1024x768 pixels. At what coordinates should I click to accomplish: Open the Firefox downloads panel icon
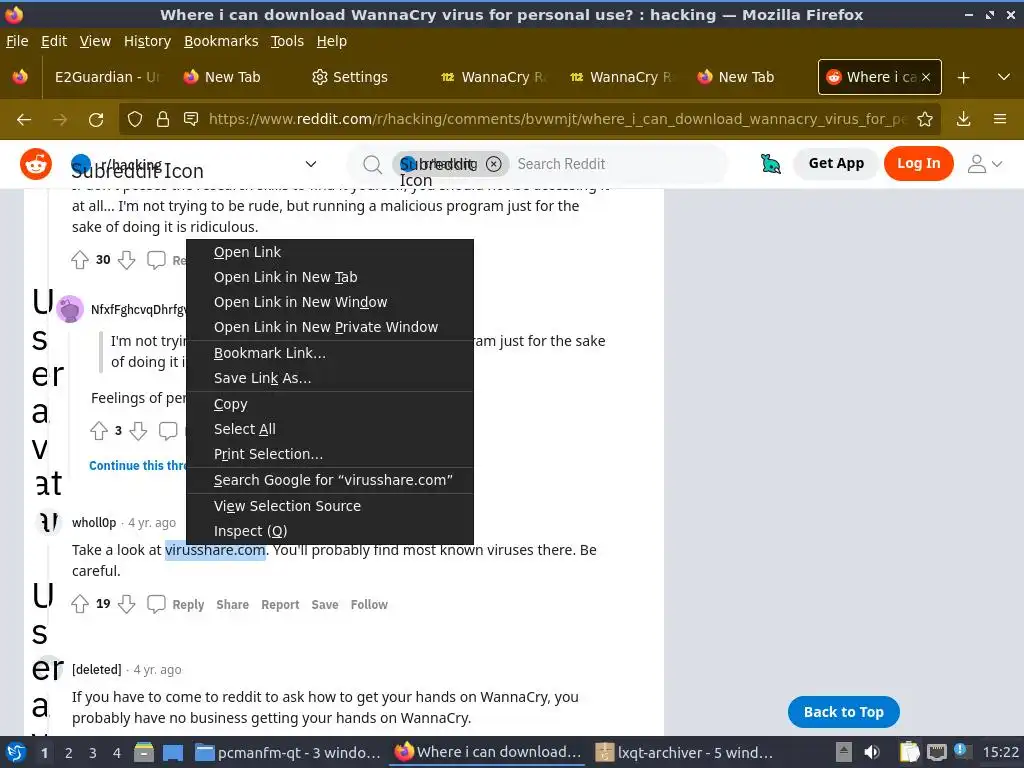[963, 119]
